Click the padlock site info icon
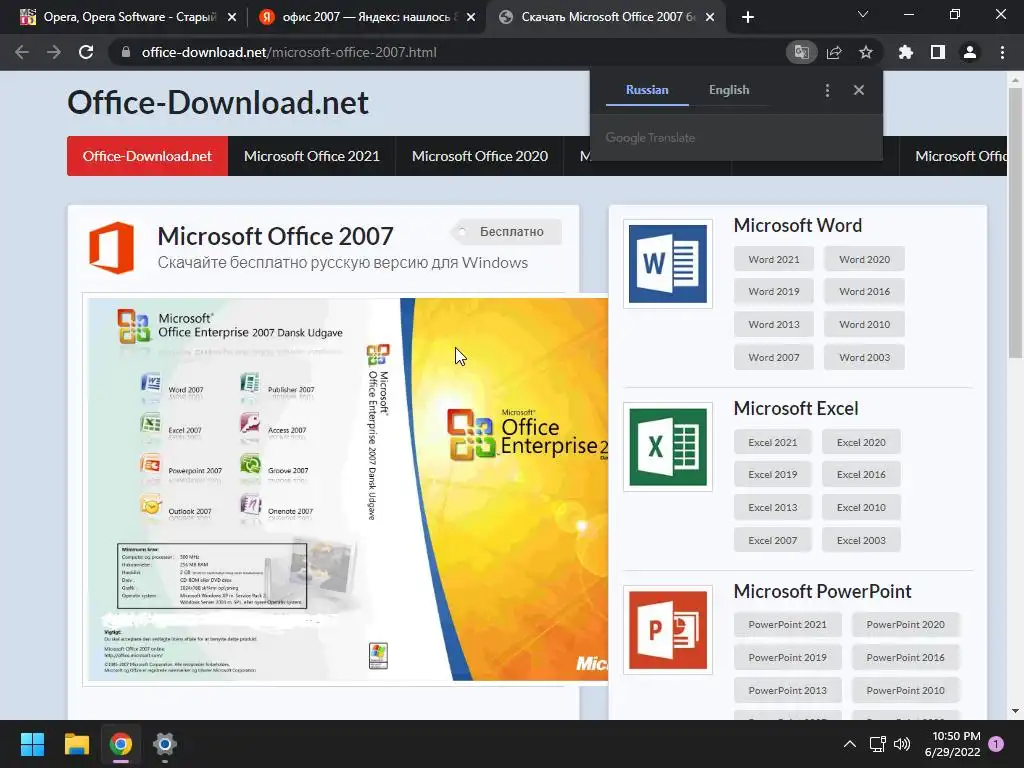Screen dimensions: 1024x768 coord(126,52)
